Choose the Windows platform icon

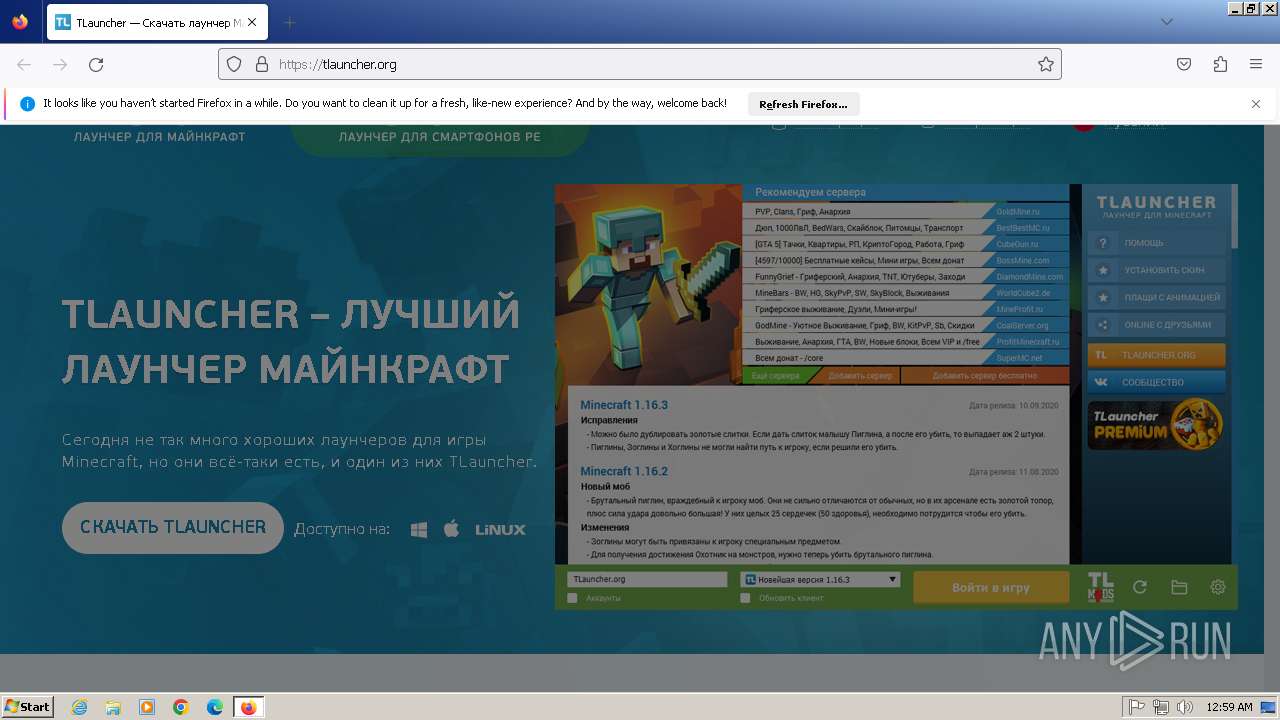(x=419, y=529)
